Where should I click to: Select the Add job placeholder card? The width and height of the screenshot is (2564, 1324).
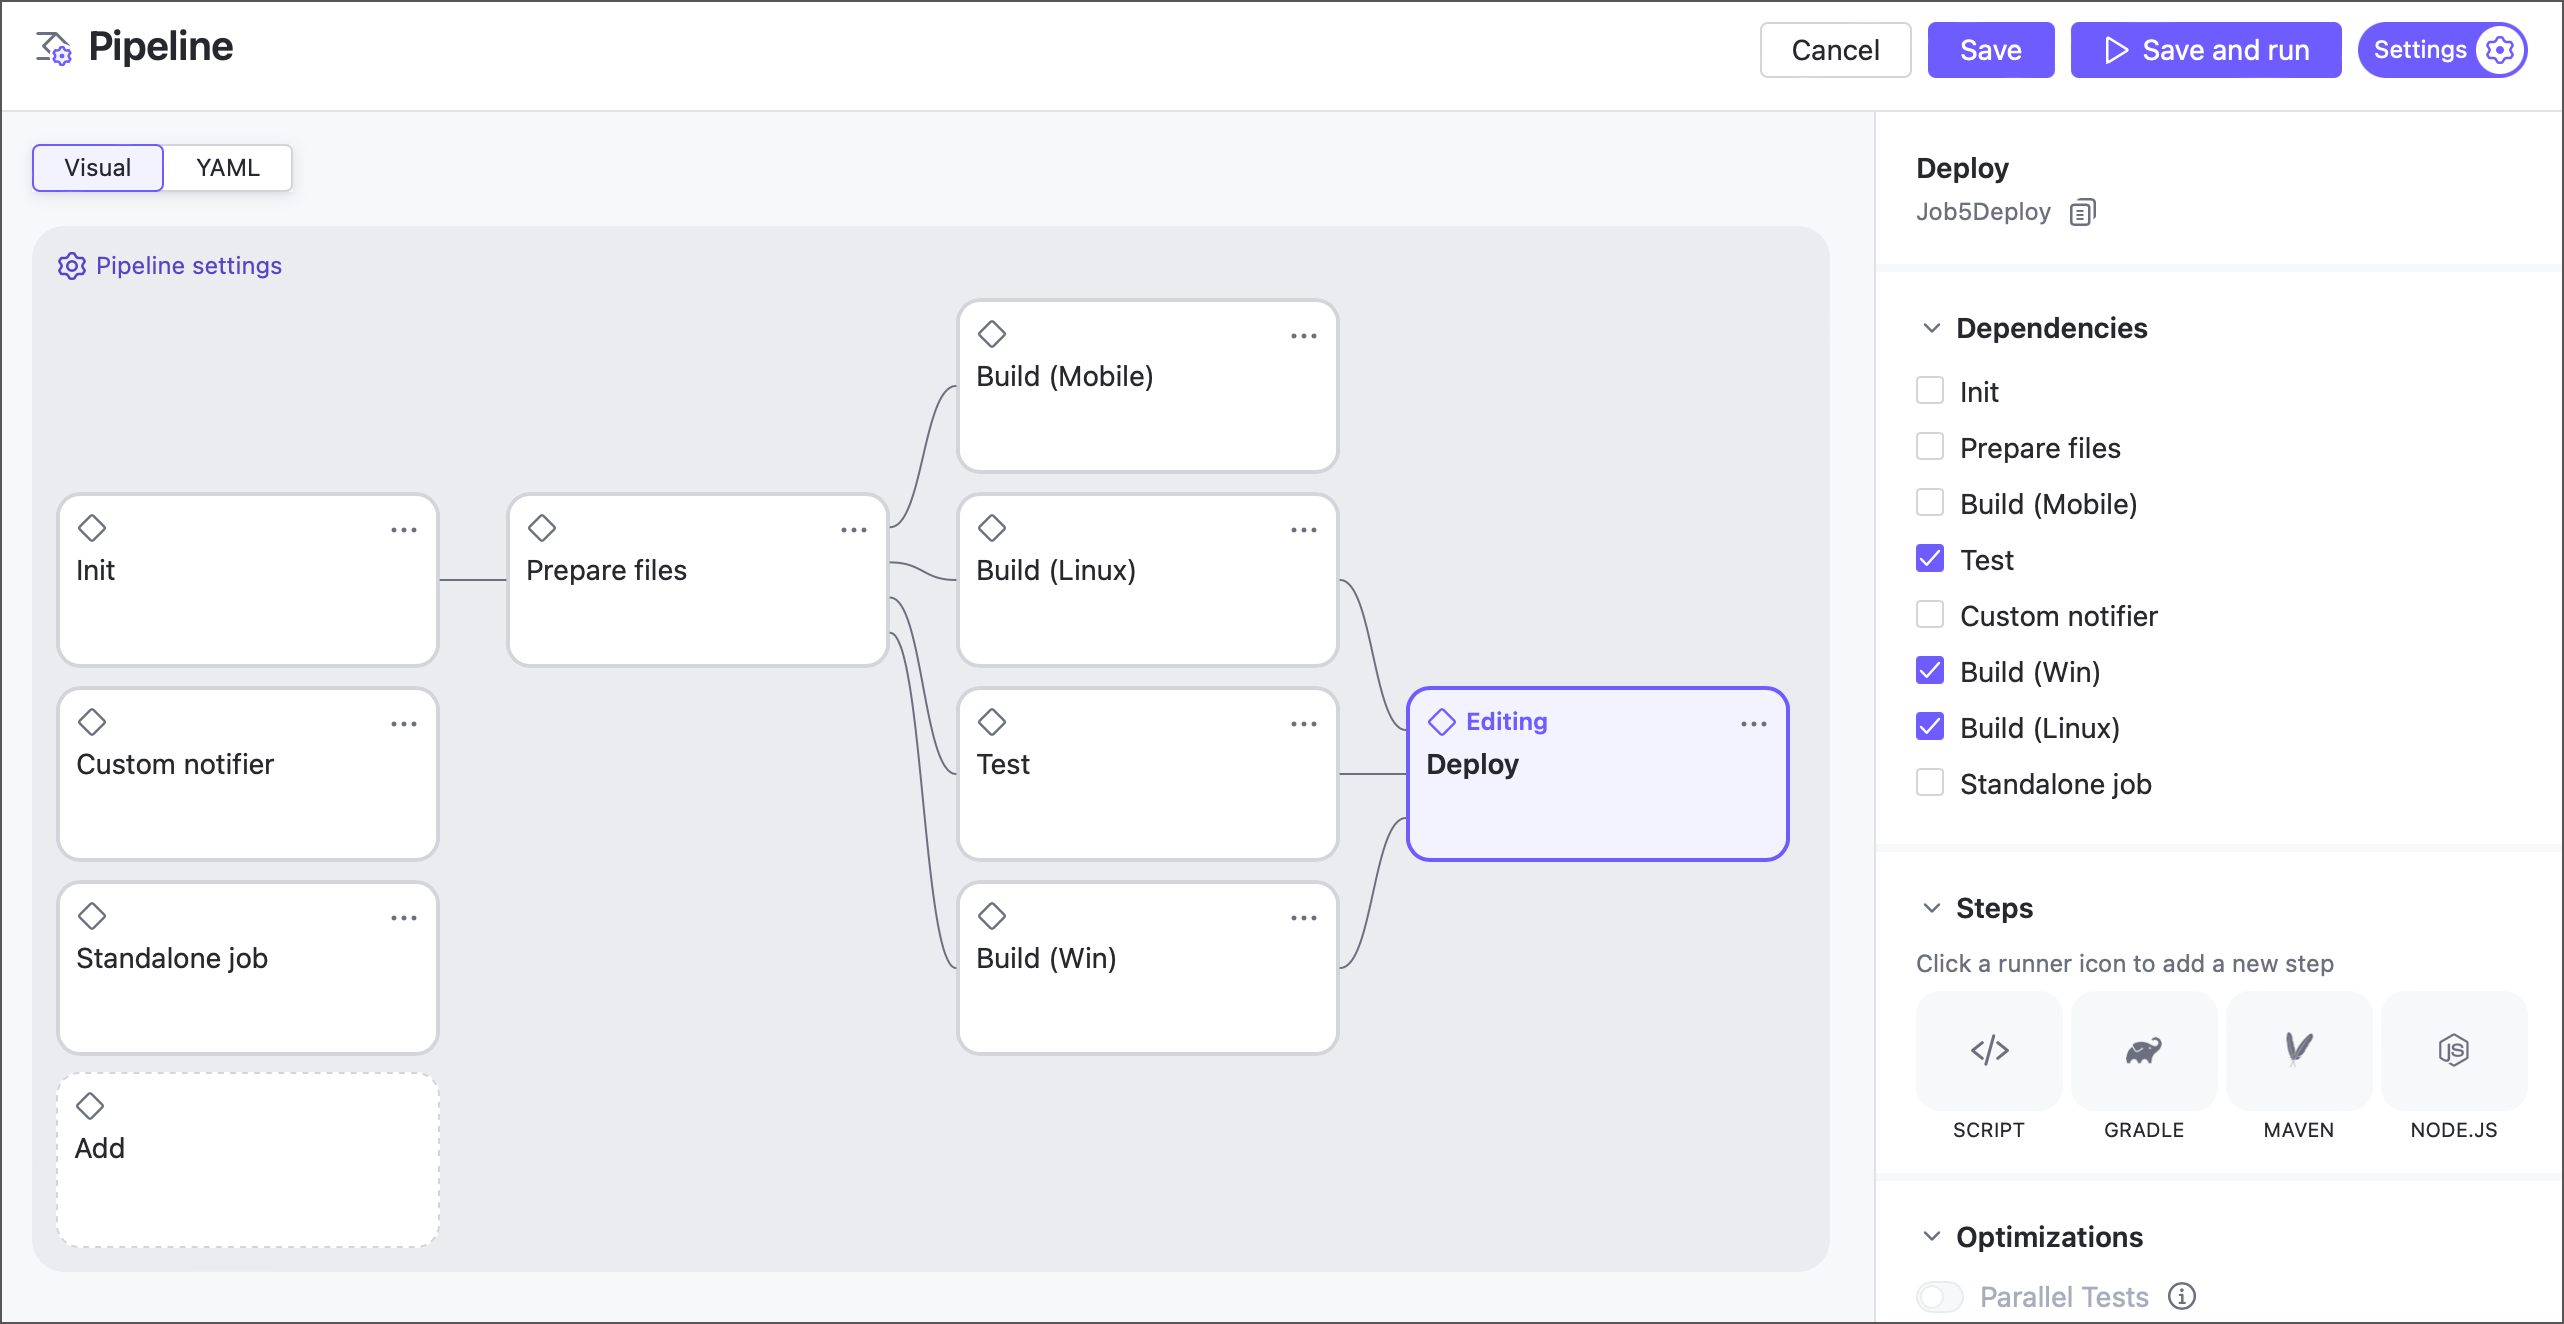tap(247, 1158)
